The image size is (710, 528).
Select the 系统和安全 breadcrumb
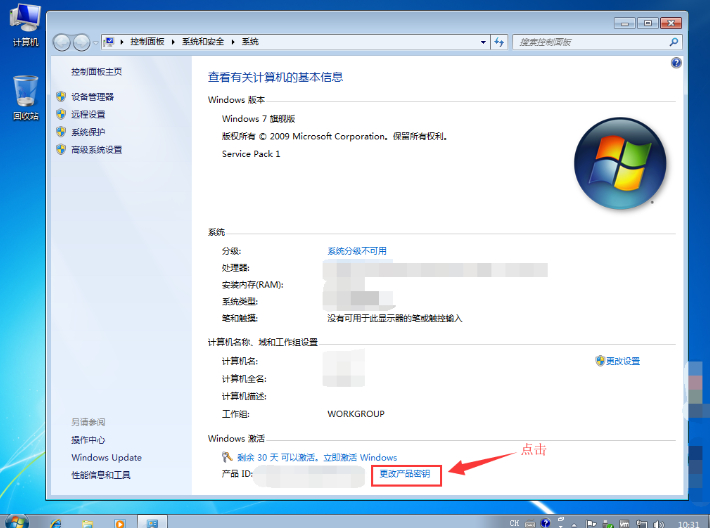point(203,42)
